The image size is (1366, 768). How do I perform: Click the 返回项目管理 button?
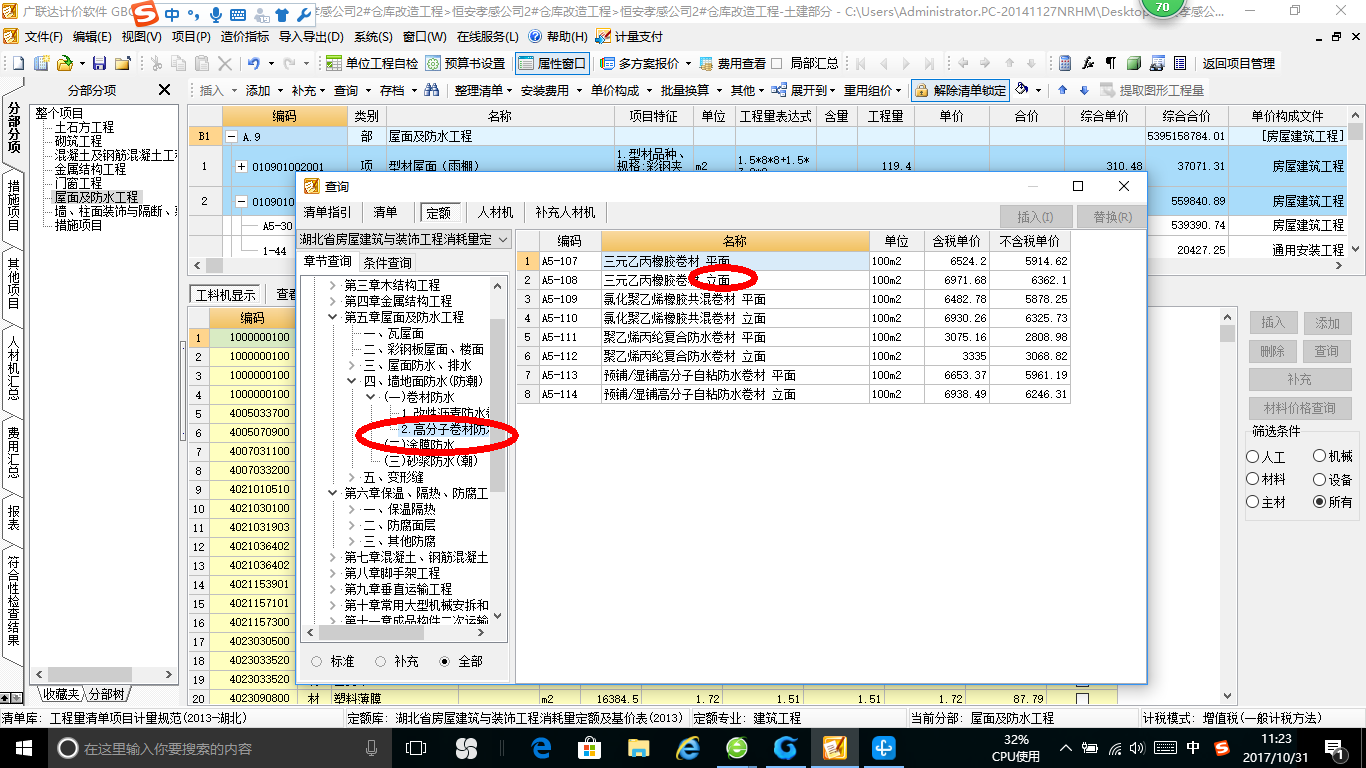(x=1238, y=63)
